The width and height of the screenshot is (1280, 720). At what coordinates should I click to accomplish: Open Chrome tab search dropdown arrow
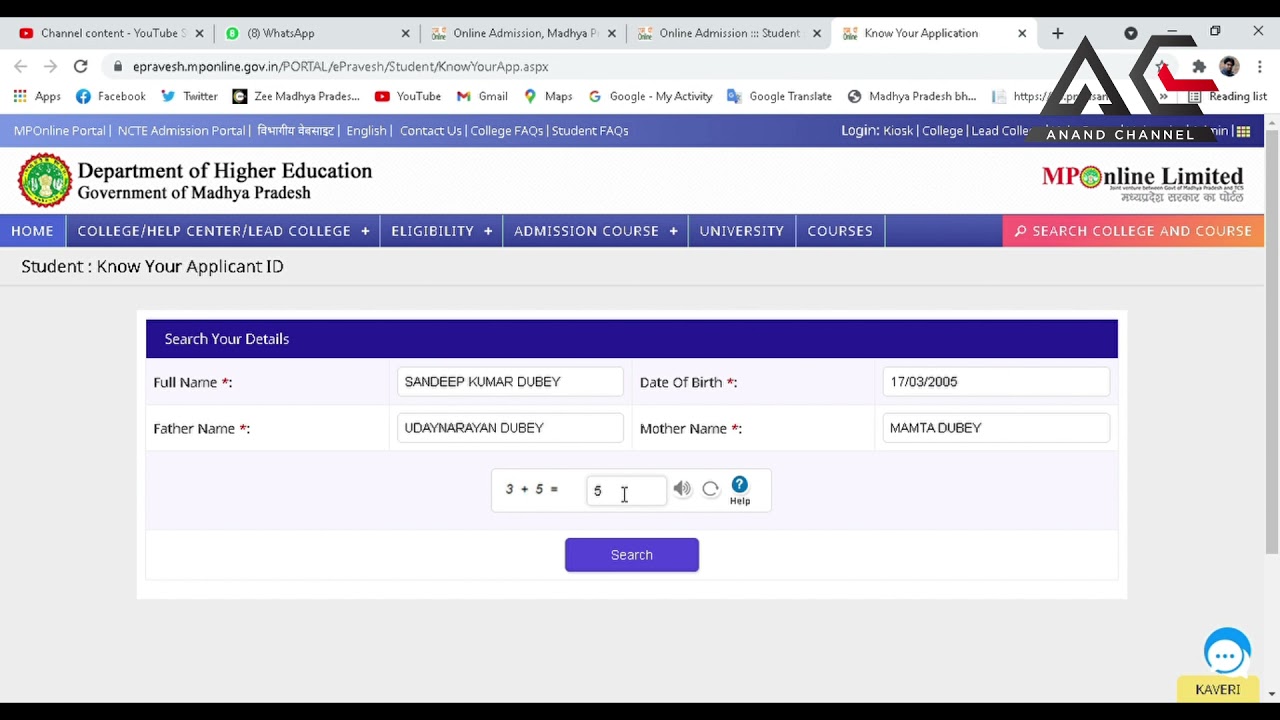point(1131,33)
